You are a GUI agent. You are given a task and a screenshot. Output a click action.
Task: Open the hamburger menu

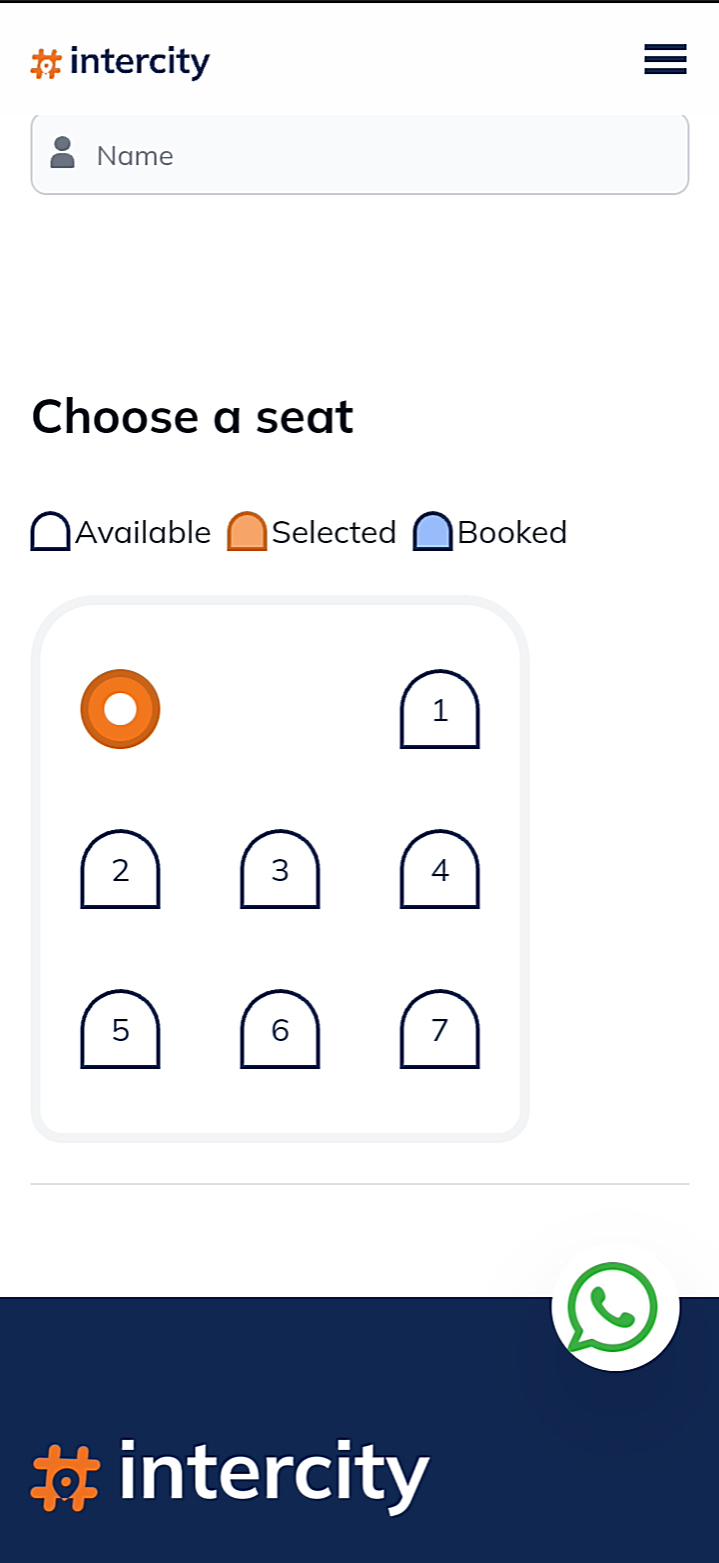665,60
